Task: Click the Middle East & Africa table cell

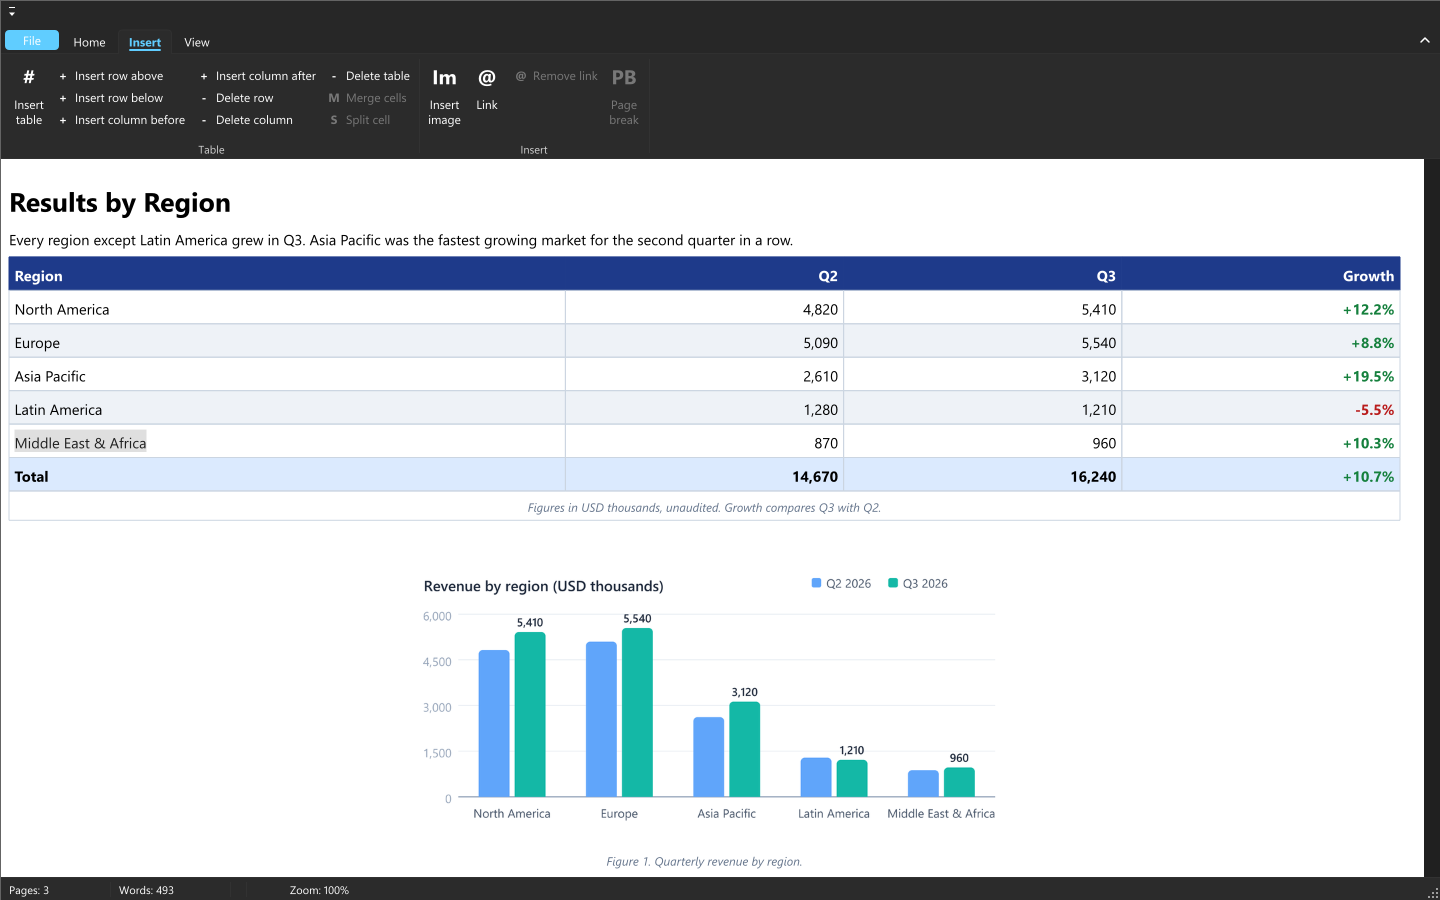Action: click(x=287, y=443)
